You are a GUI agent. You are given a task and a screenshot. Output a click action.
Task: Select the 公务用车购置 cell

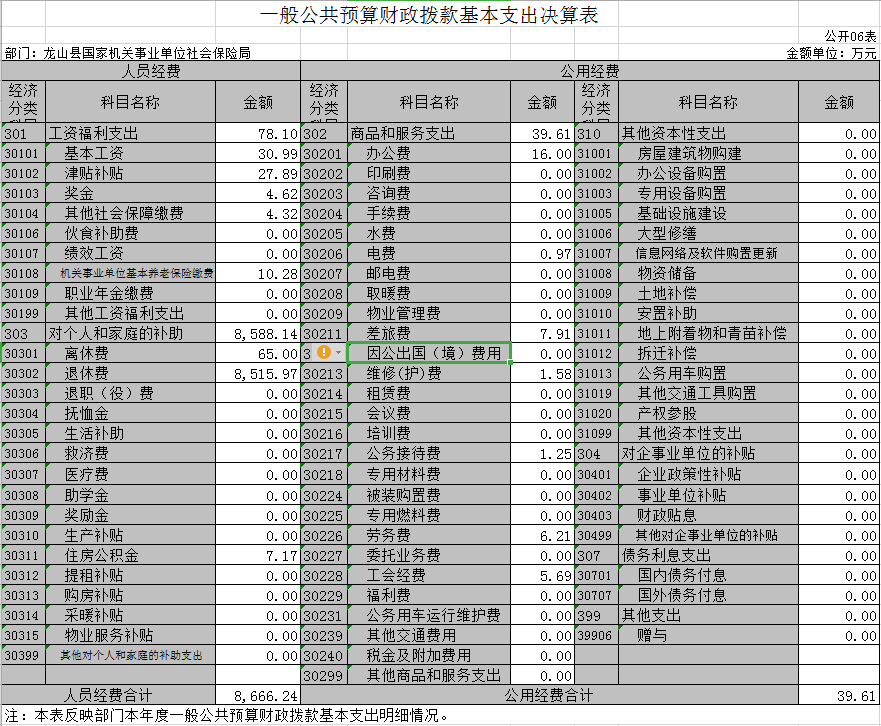click(x=708, y=374)
